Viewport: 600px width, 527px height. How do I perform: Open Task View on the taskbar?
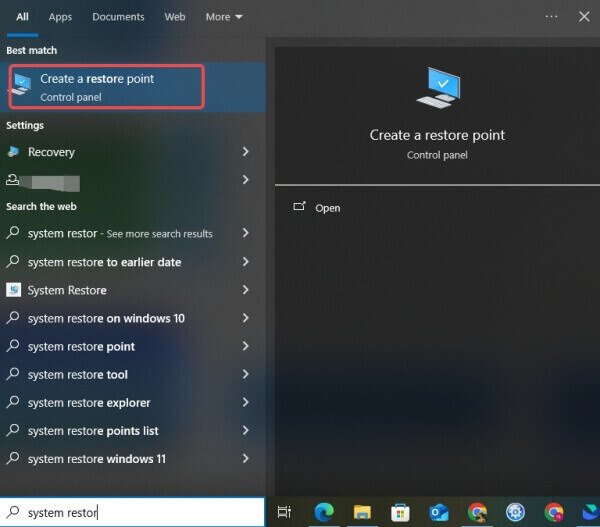[284, 512]
